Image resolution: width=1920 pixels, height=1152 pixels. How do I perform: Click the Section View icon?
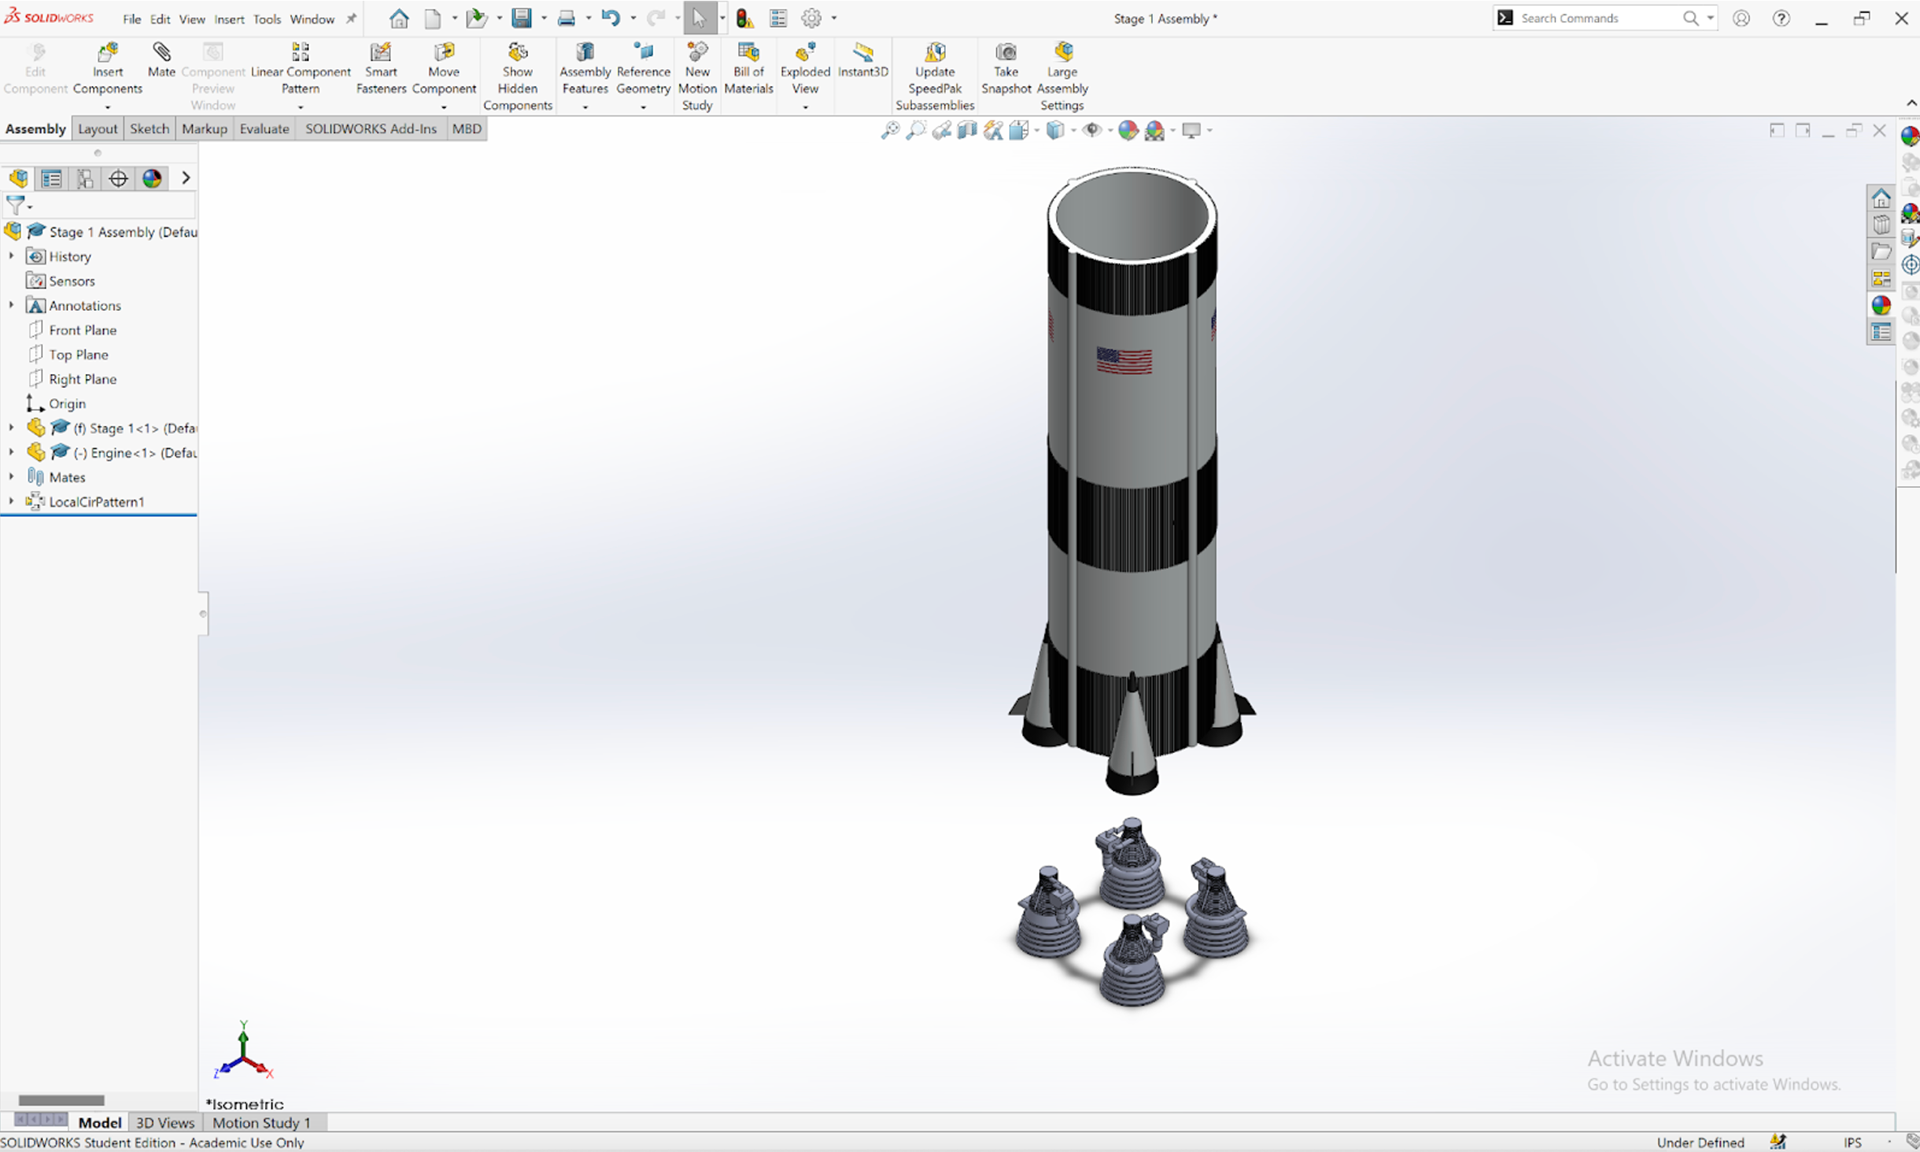(967, 130)
